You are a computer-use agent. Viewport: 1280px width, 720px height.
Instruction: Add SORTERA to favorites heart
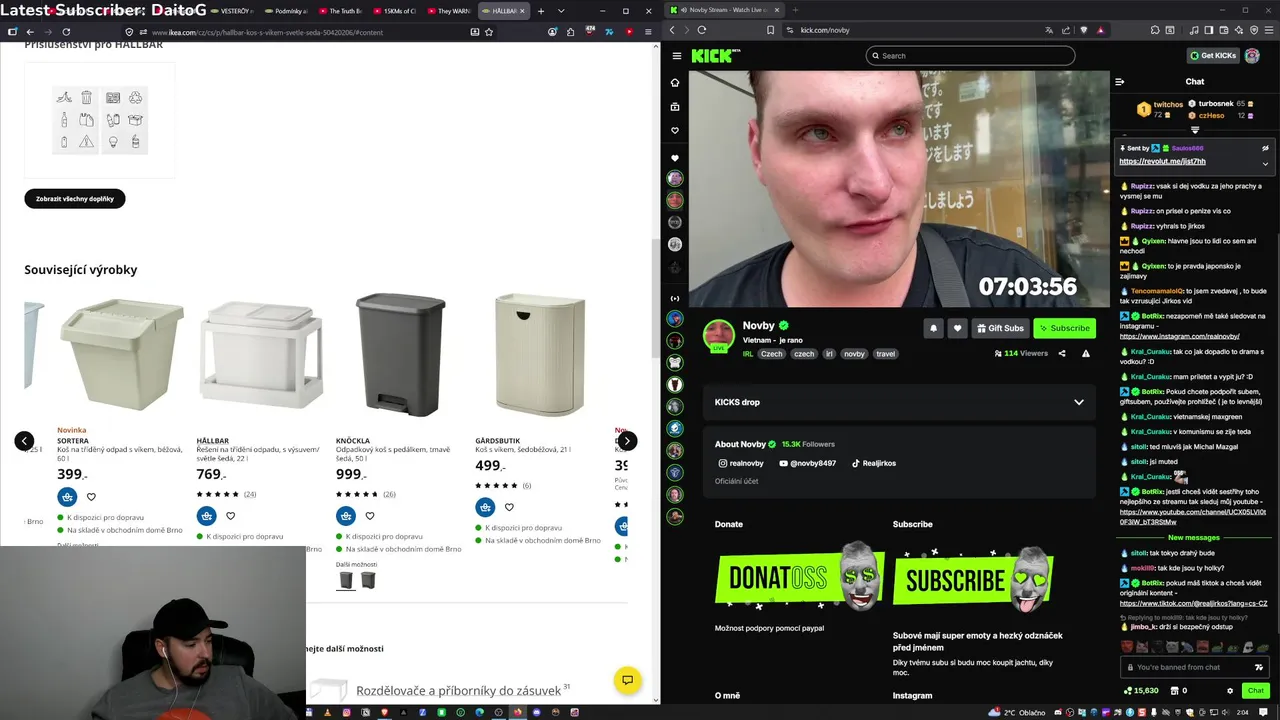pos(91,497)
